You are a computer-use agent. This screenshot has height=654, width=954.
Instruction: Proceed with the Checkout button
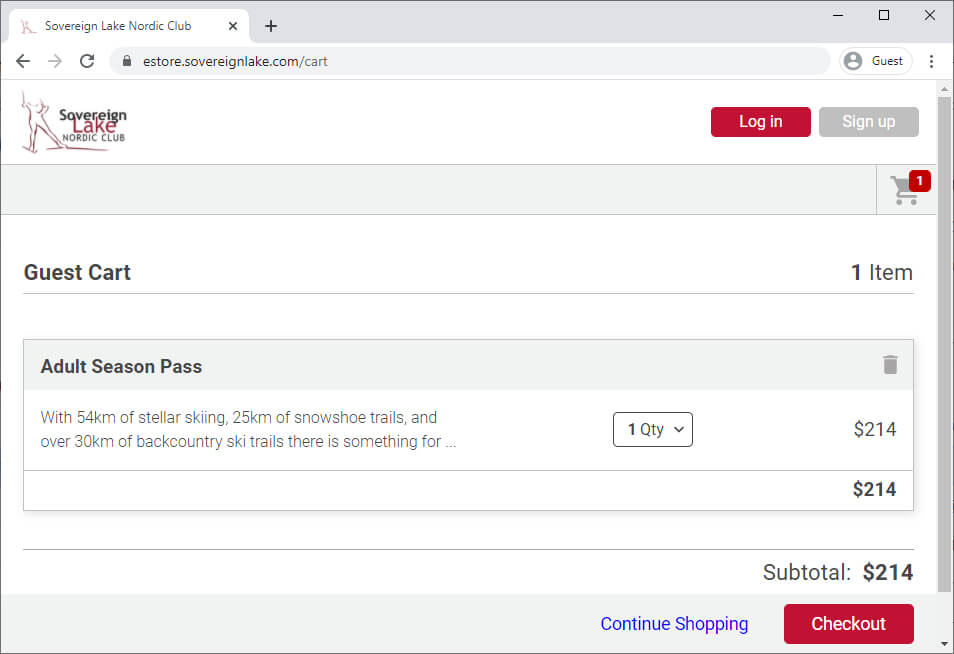848,624
